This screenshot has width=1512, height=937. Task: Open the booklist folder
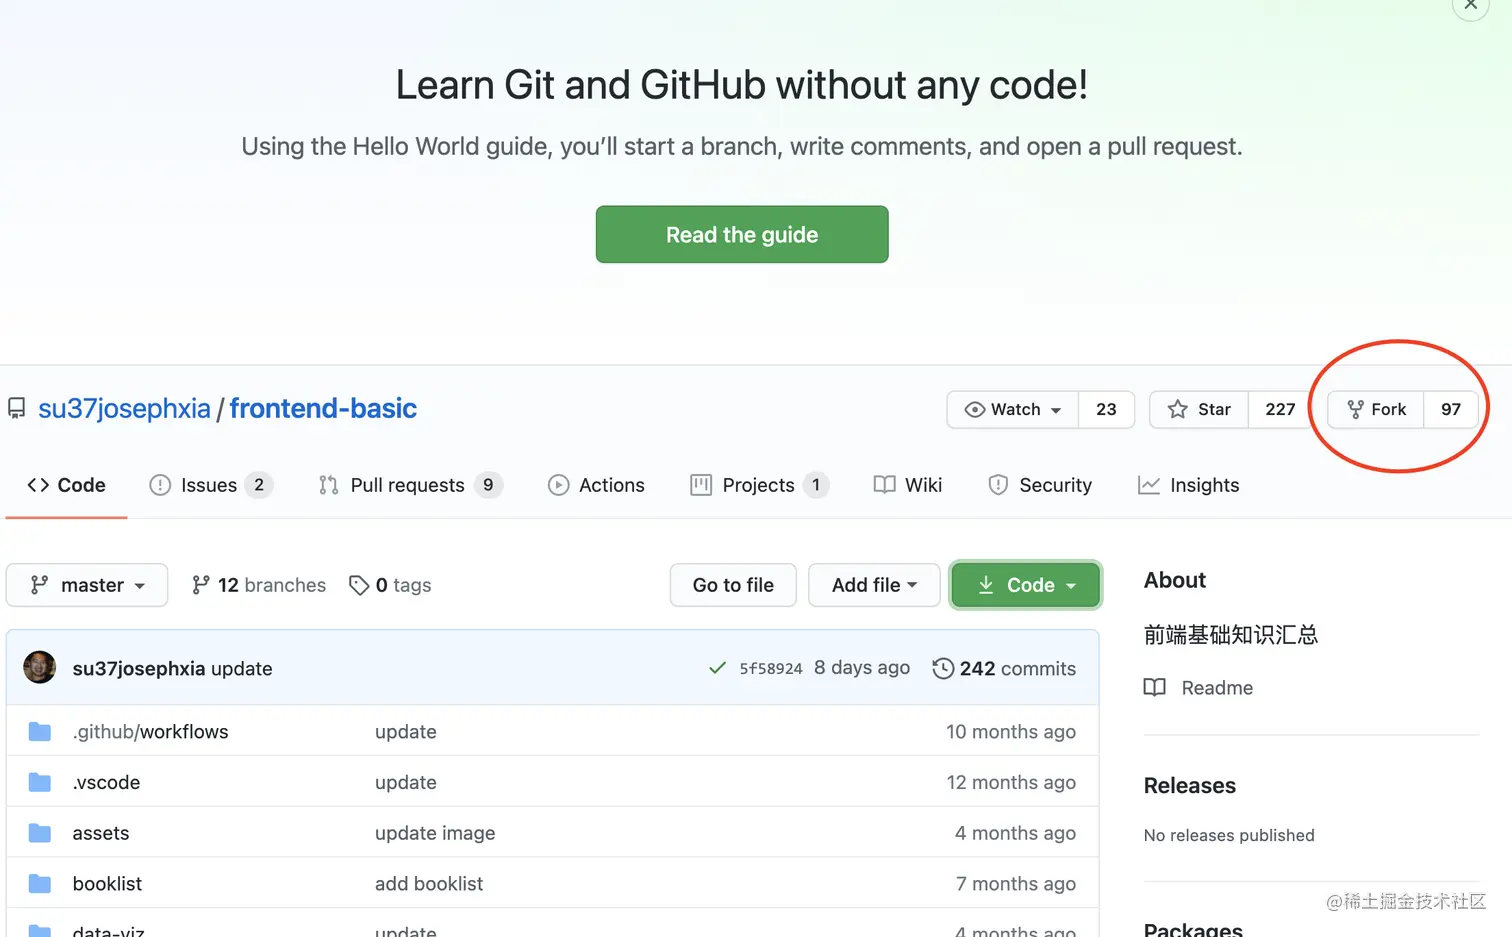(x=107, y=884)
